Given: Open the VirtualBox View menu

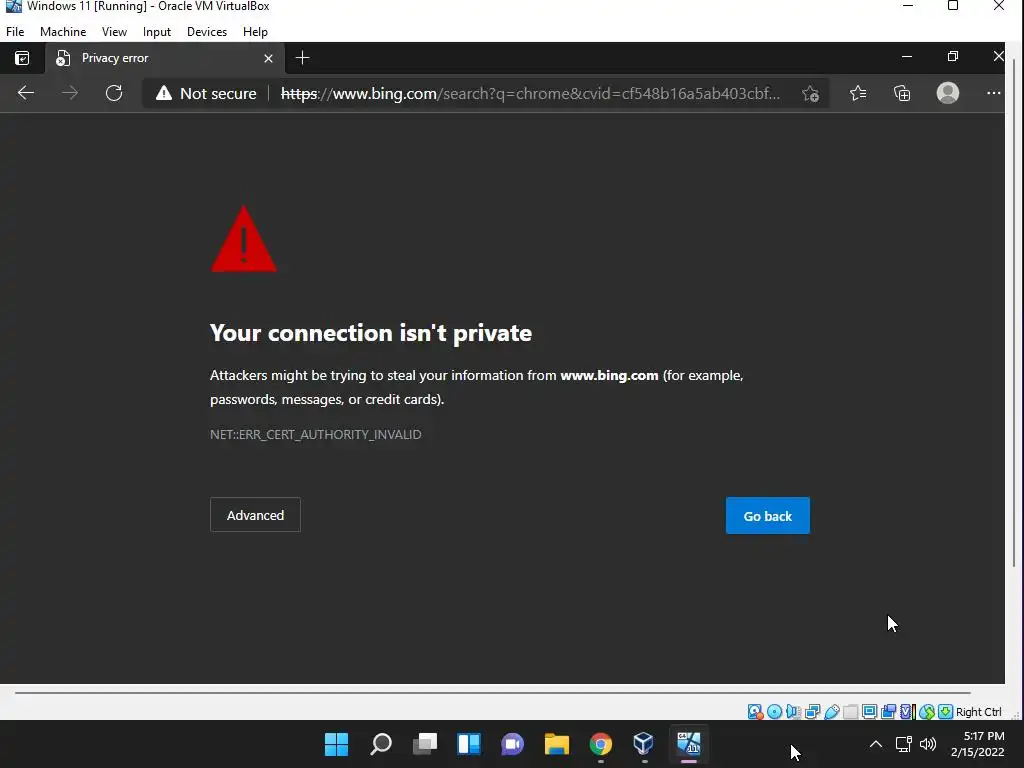Looking at the screenshot, I should click(114, 32).
